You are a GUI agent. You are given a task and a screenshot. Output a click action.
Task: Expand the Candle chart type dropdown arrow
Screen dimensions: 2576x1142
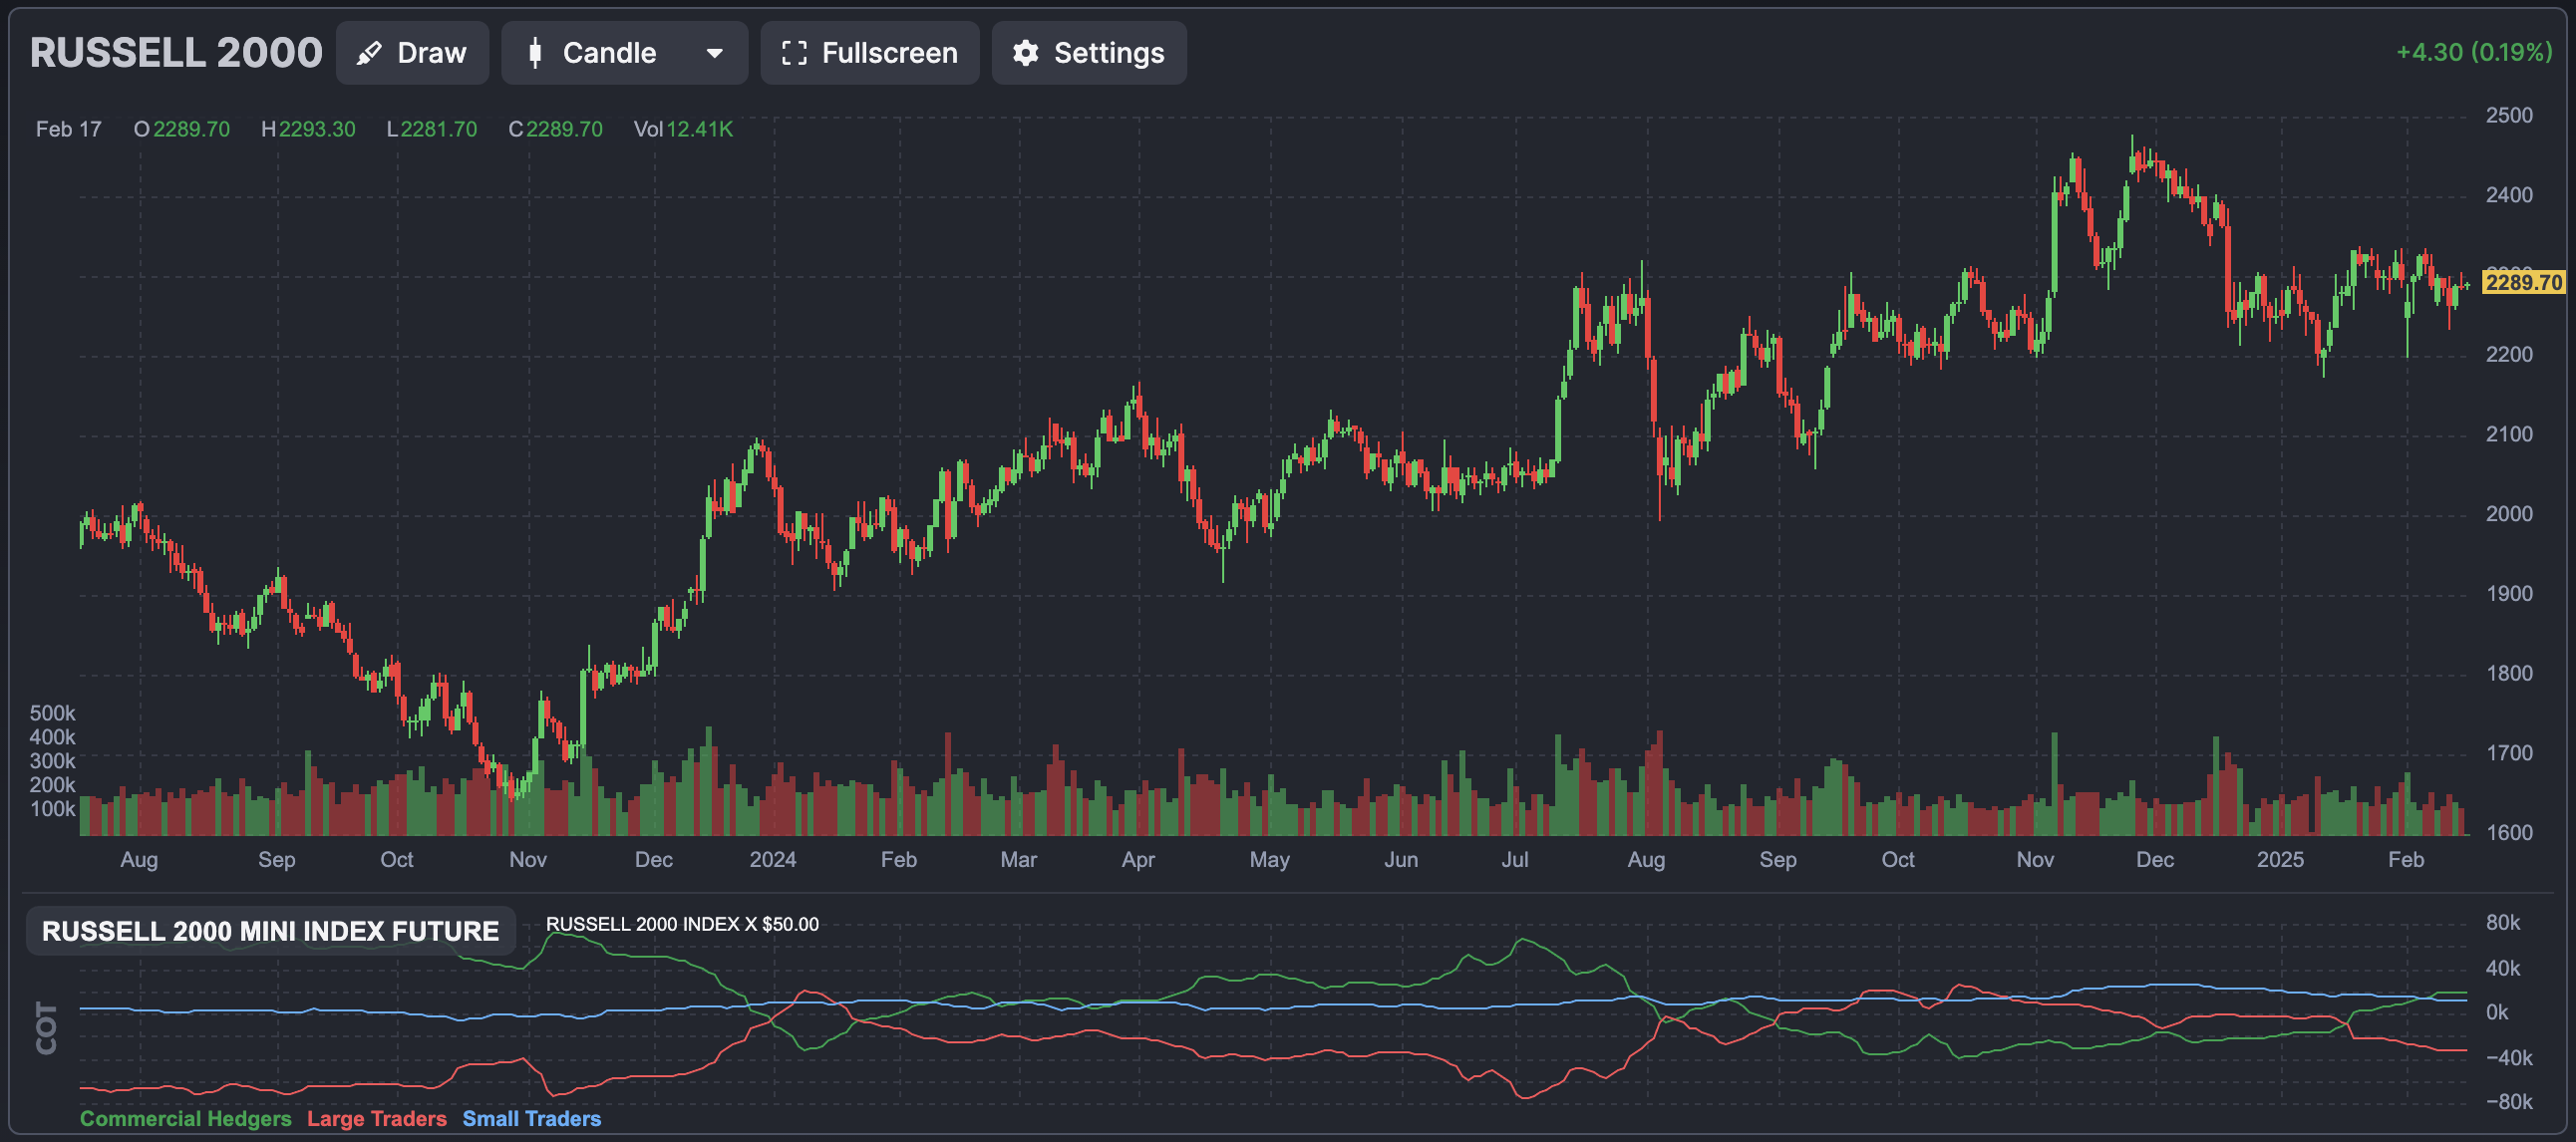714,53
